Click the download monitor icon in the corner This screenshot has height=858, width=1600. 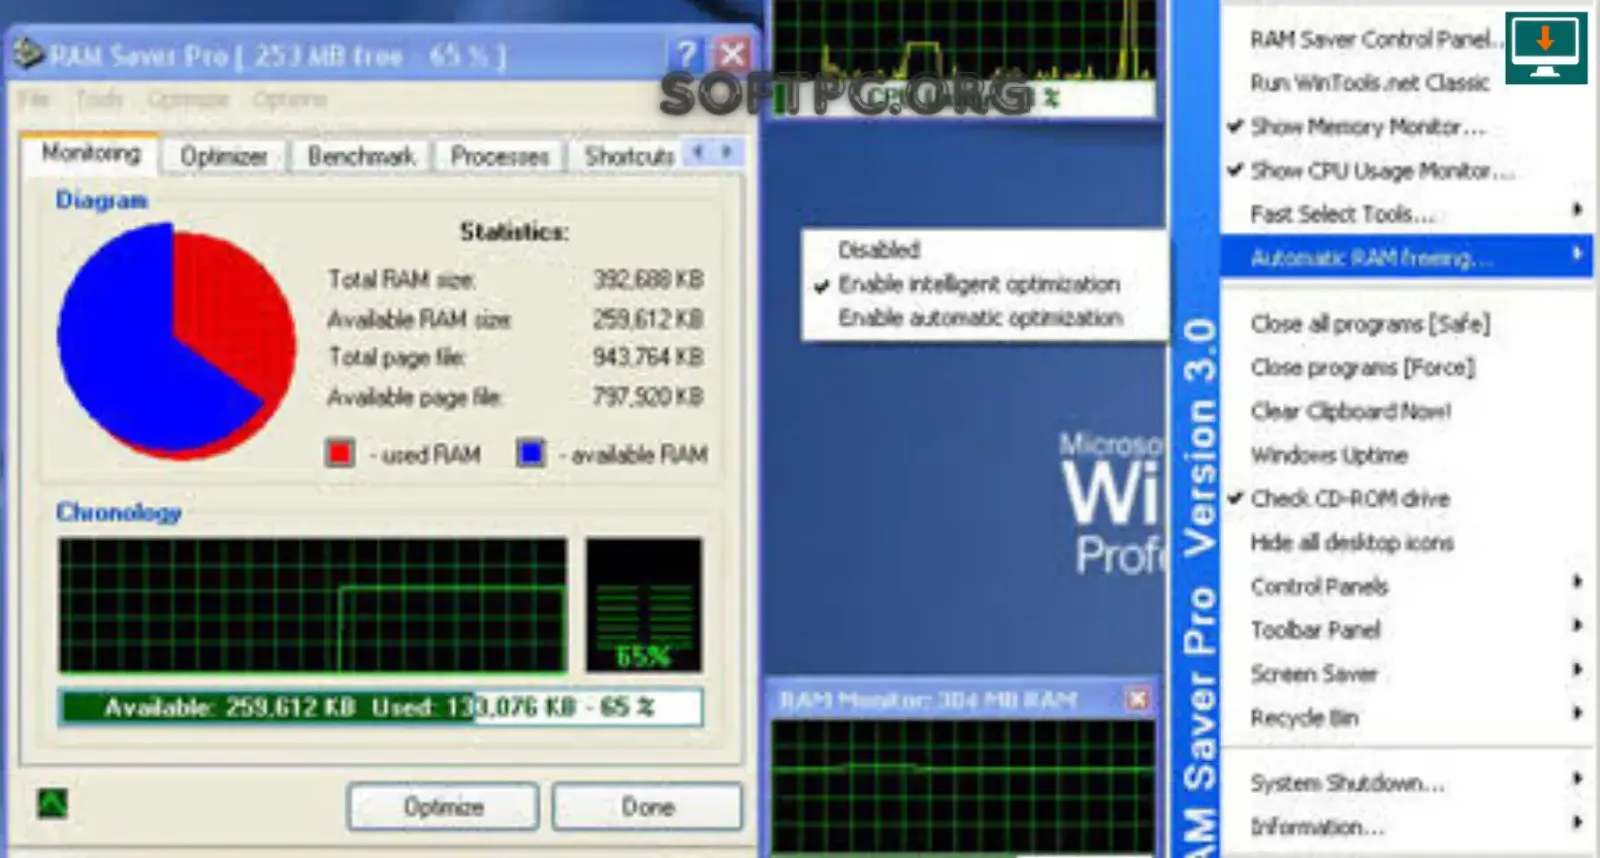point(1546,47)
